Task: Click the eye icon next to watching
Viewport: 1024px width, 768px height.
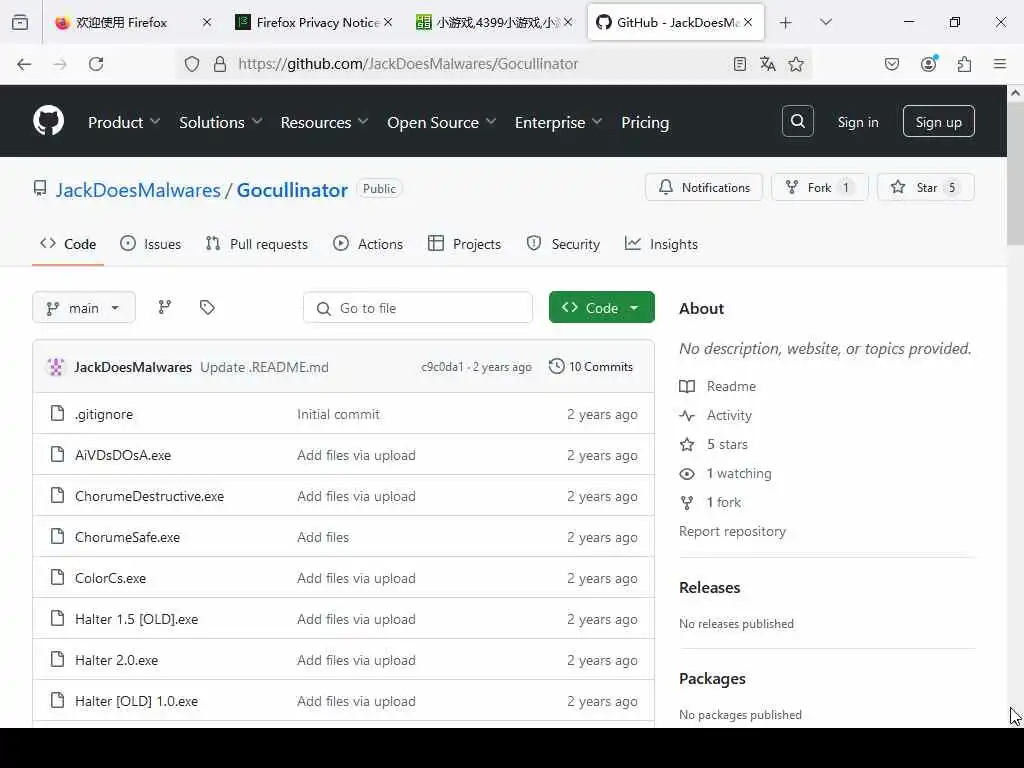Action: point(687,473)
